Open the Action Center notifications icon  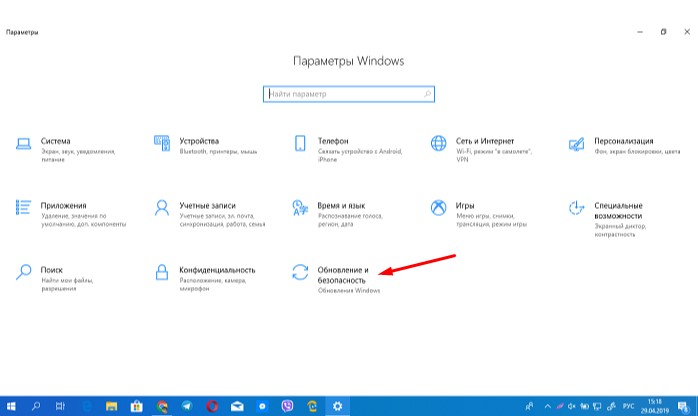pos(683,406)
